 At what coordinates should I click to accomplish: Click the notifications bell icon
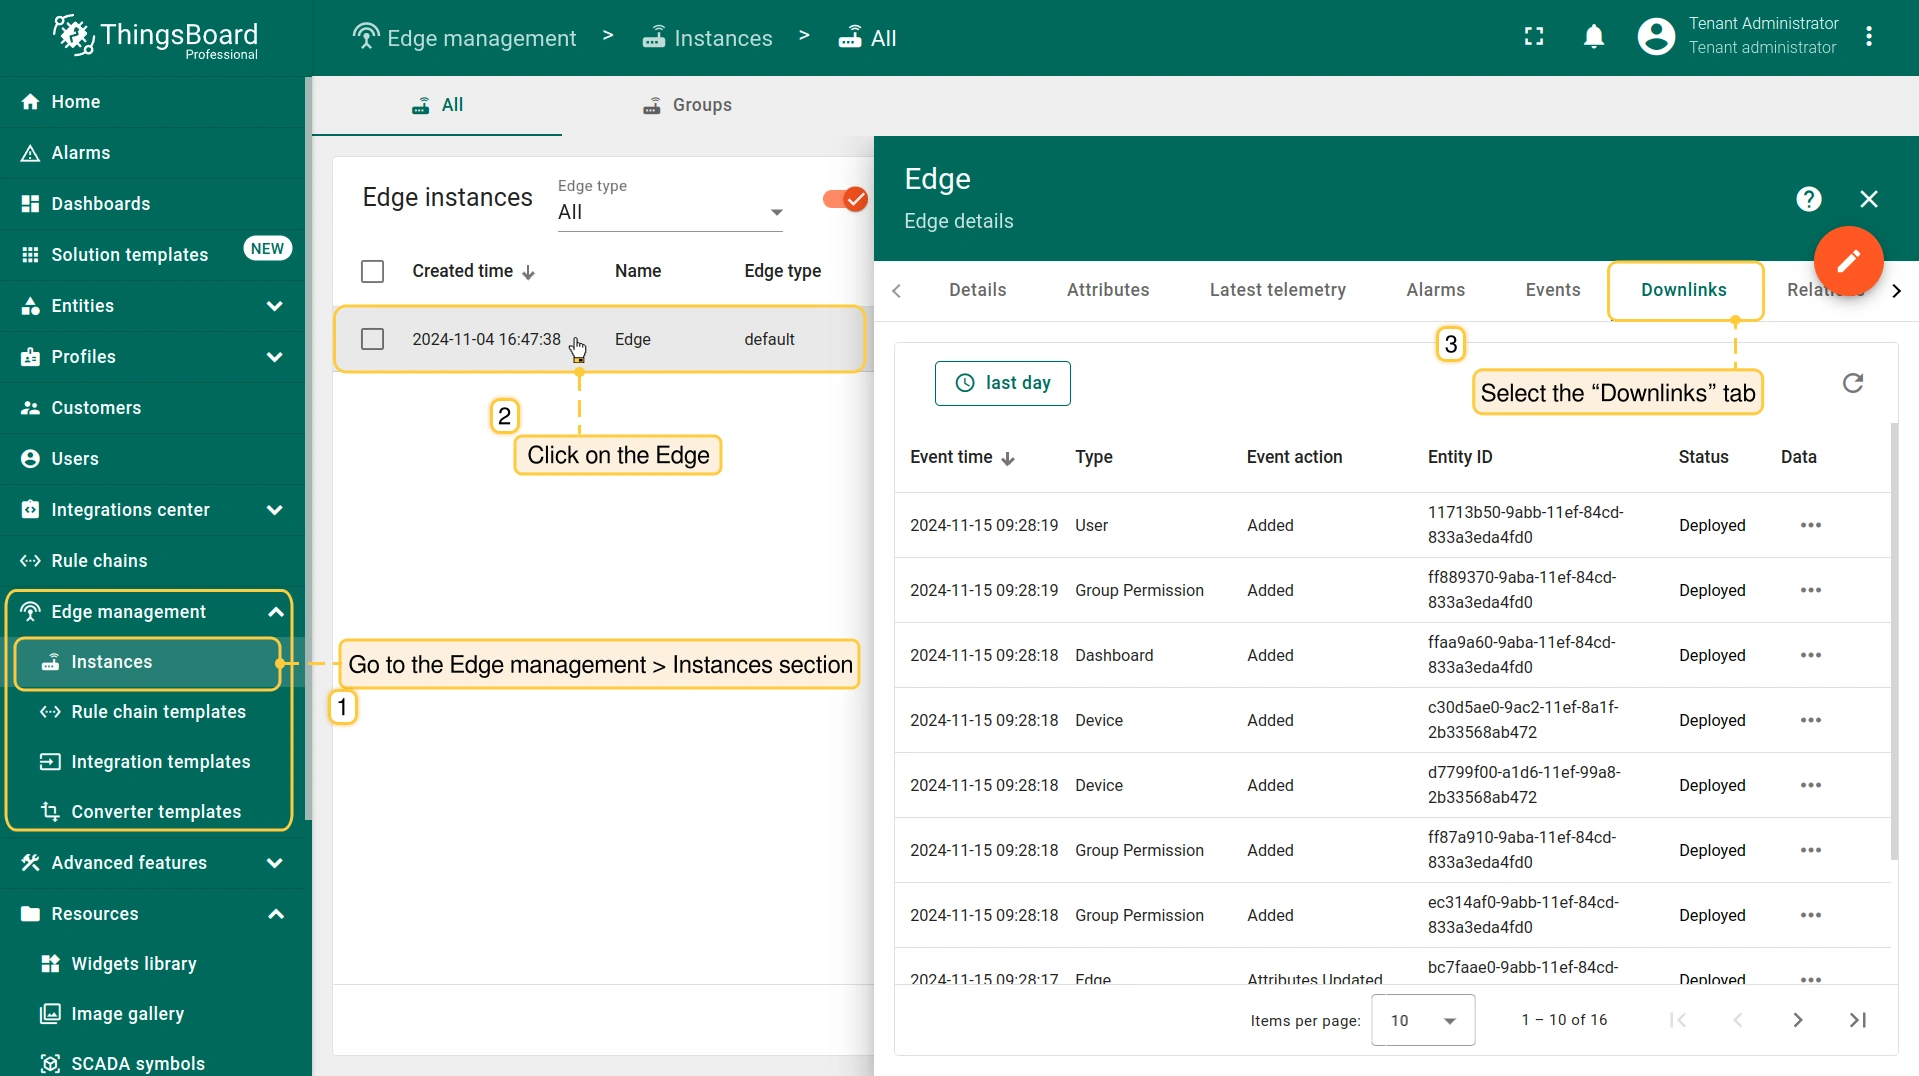click(x=1594, y=37)
